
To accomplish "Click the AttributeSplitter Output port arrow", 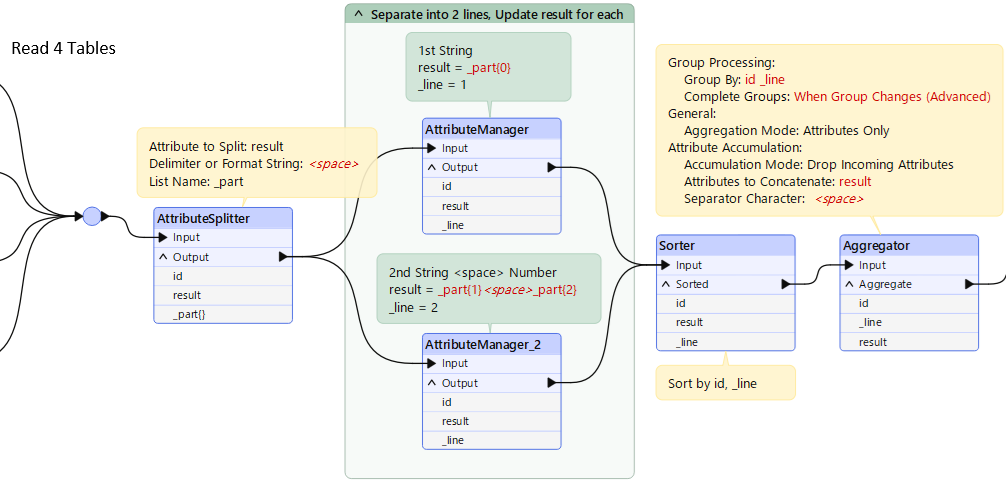I will coord(284,257).
